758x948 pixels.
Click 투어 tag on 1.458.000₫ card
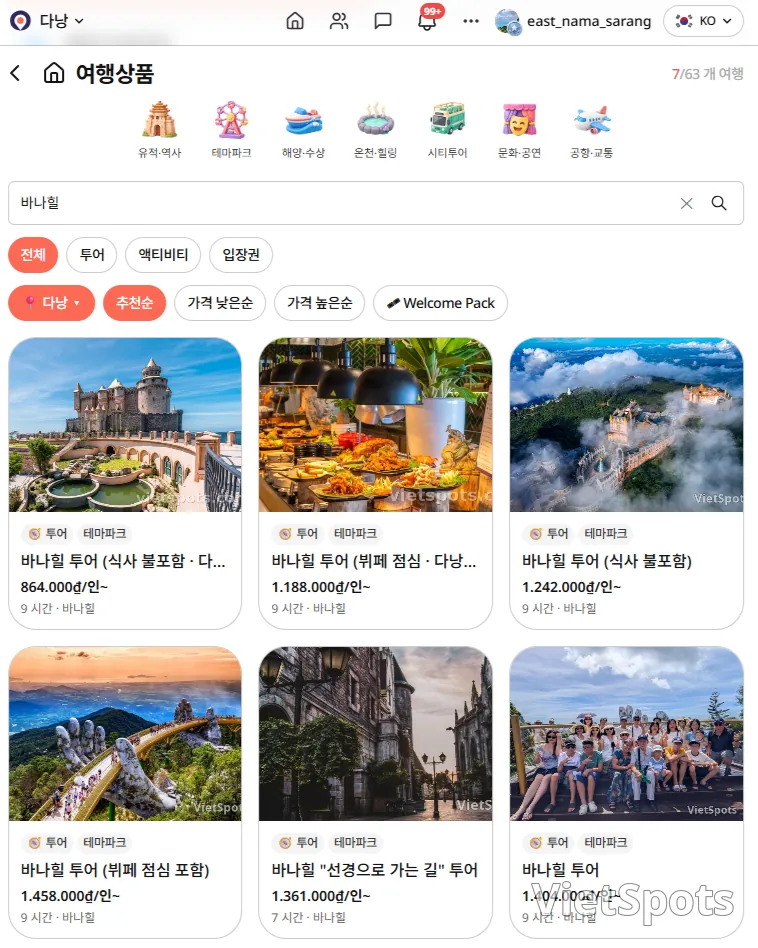[48, 843]
